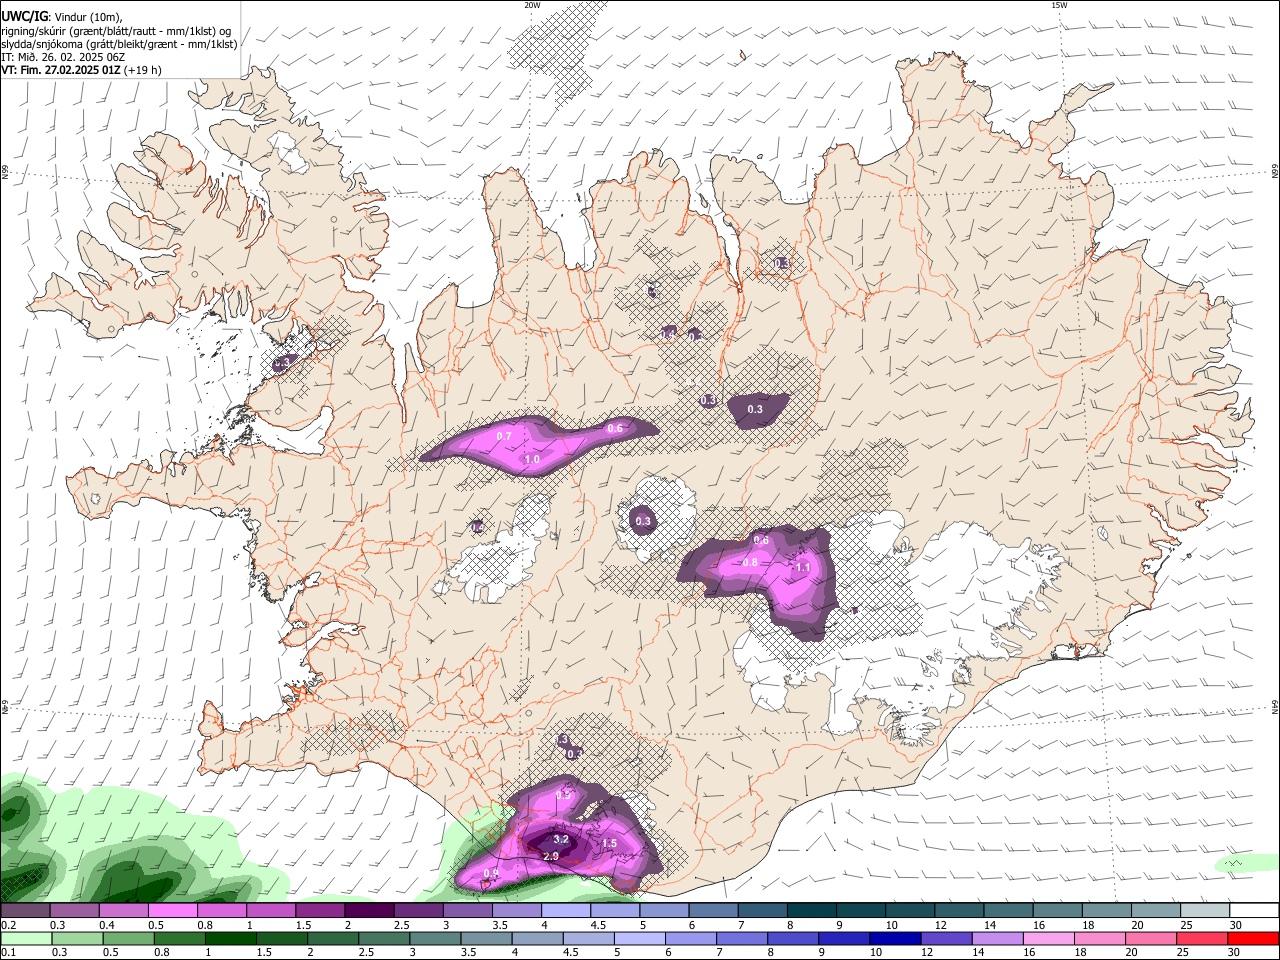Click the "0.1" label under the lower legend
Image resolution: width=1280 pixels, height=960 pixels.
click(x=7, y=953)
